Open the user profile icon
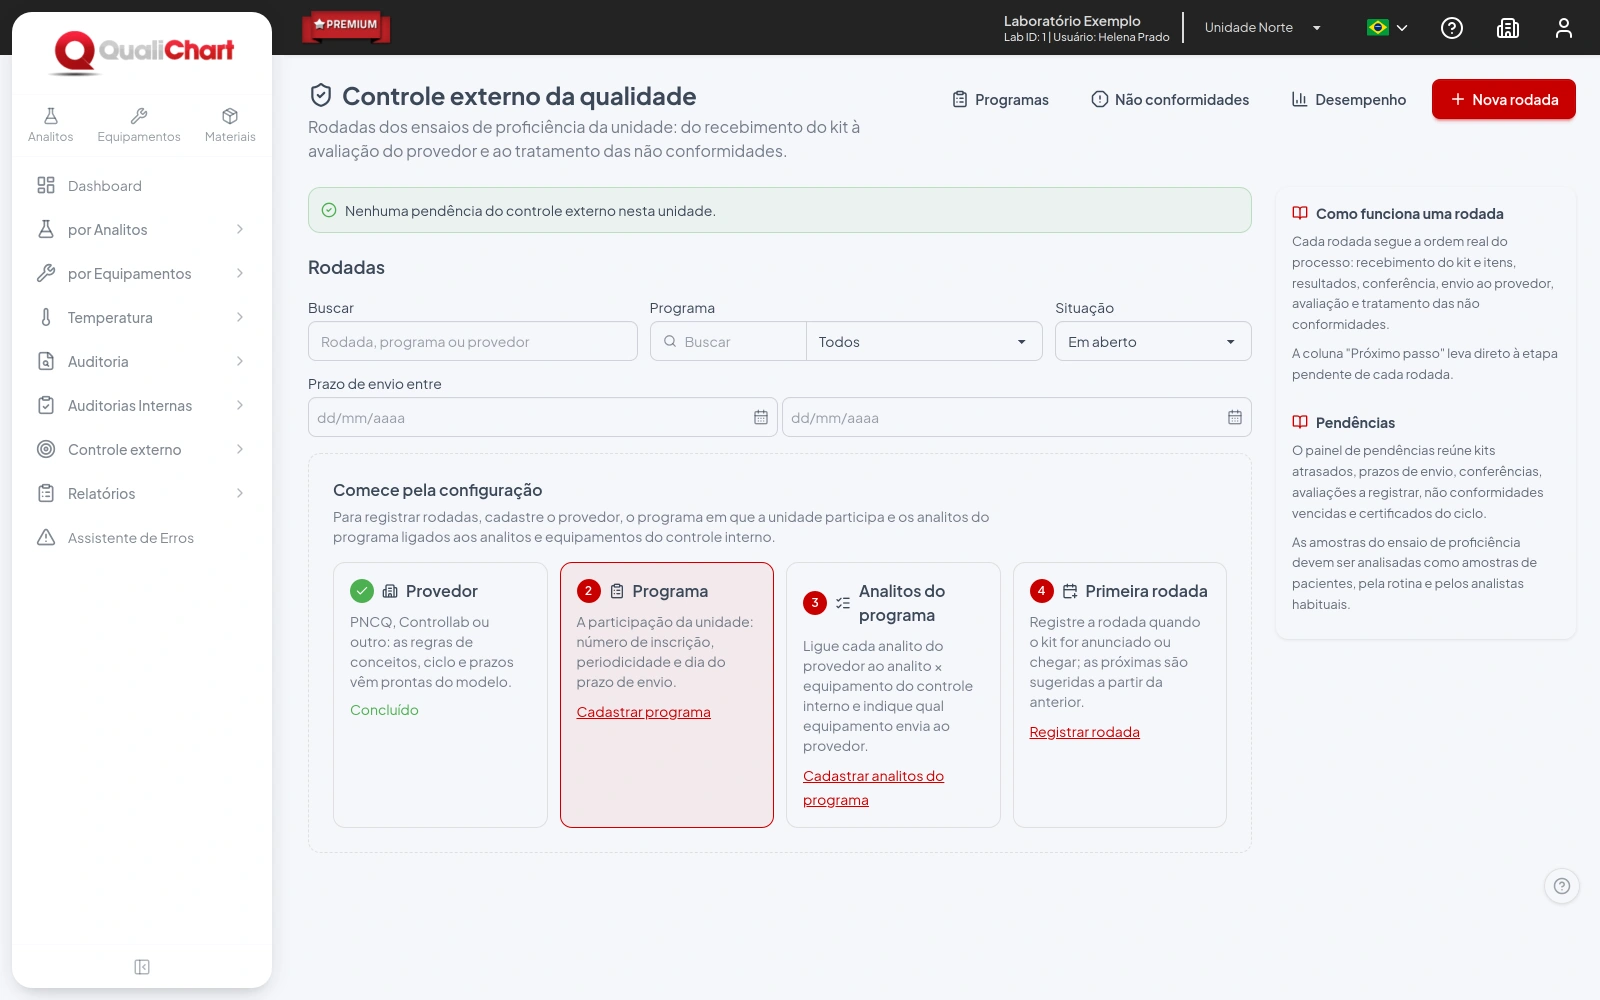This screenshot has height=1000, width=1600. pos(1564,28)
